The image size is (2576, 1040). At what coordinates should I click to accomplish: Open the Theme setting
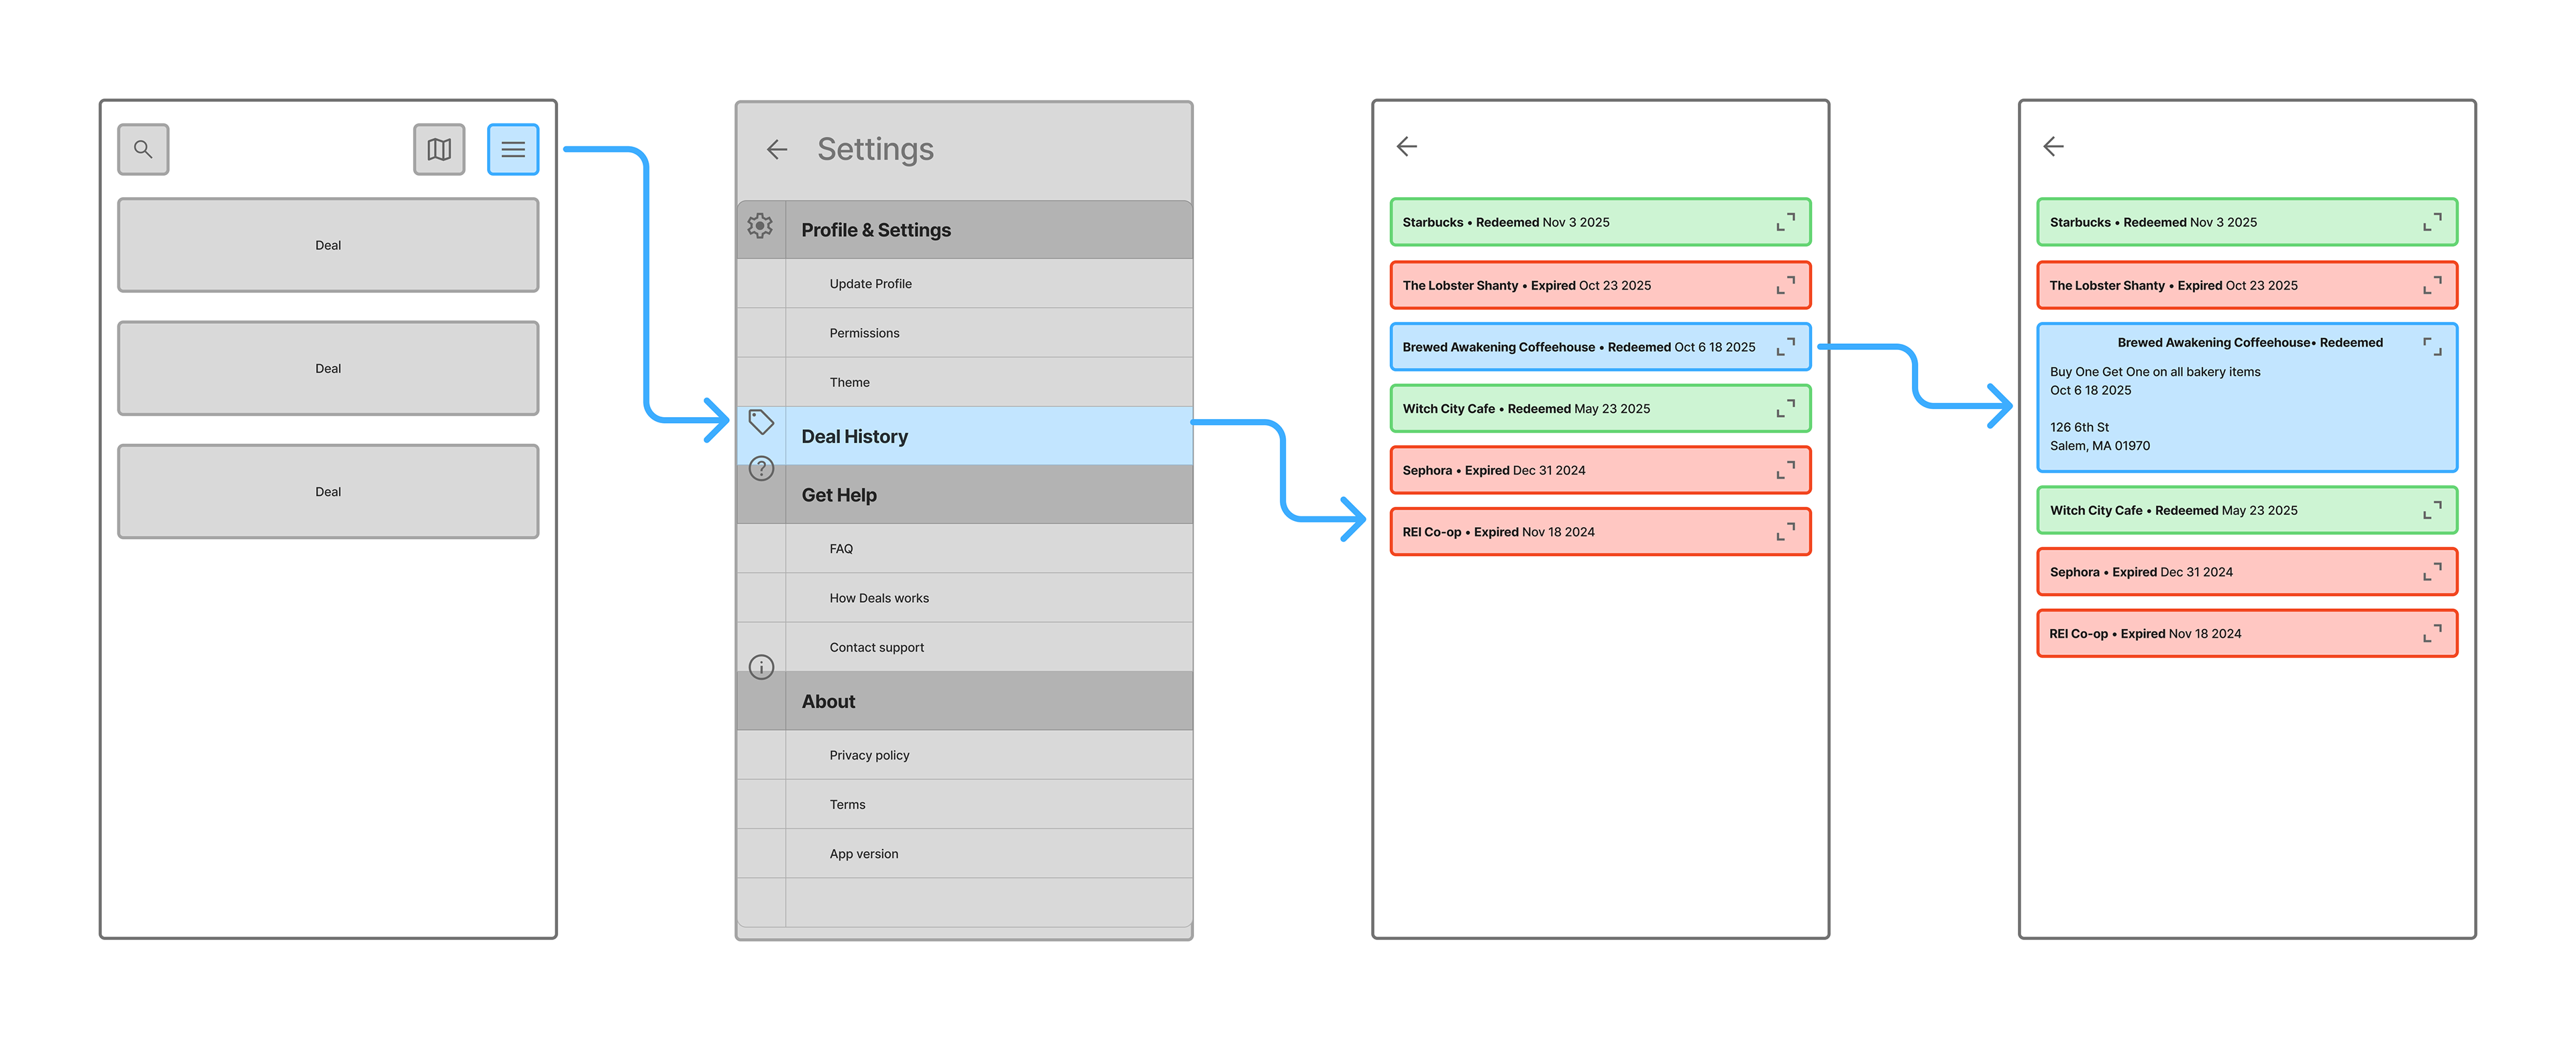tap(849, 382)
